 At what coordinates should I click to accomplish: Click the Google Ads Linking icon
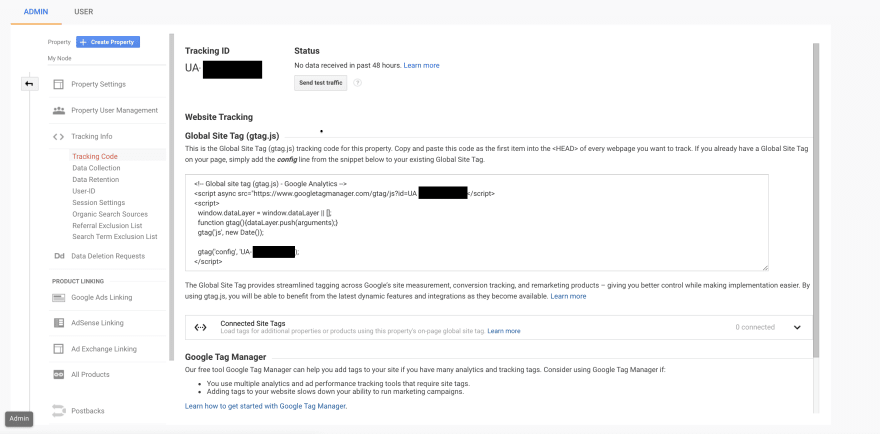click(x=59, y=298)
